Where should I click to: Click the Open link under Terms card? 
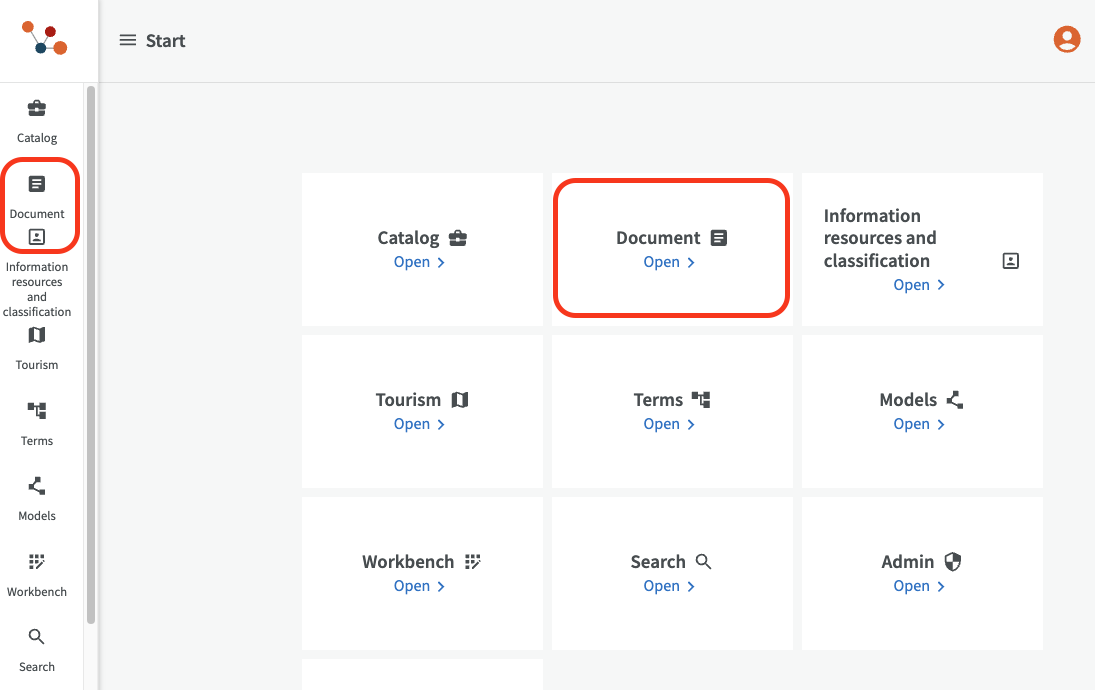point(670,424)
